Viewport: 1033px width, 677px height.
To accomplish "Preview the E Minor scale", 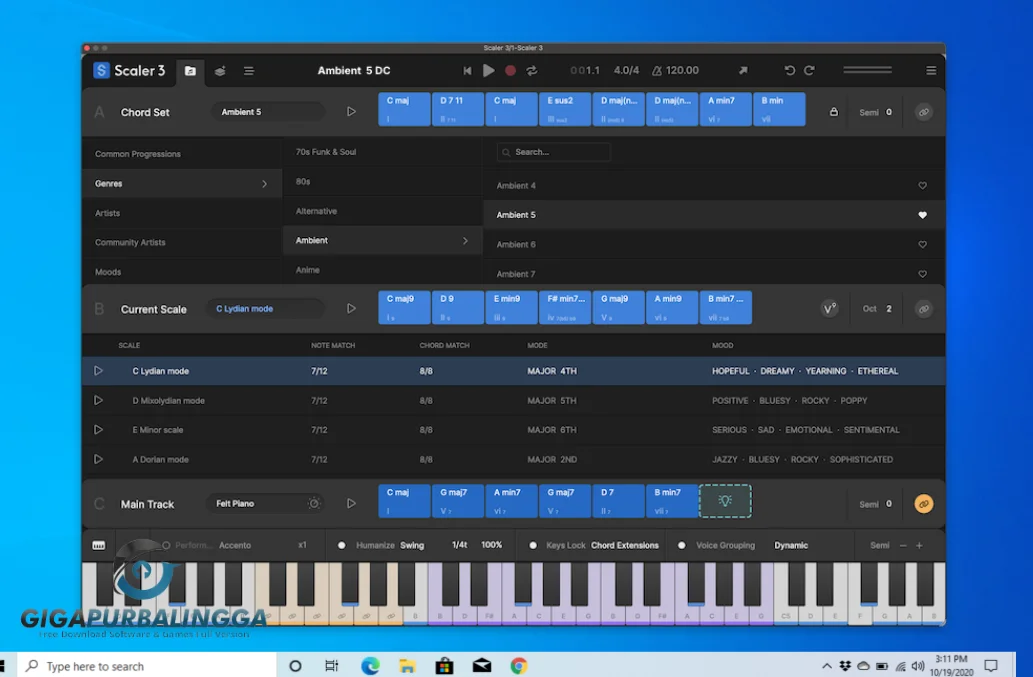I will pyautogui.click(x=98, y=429).
